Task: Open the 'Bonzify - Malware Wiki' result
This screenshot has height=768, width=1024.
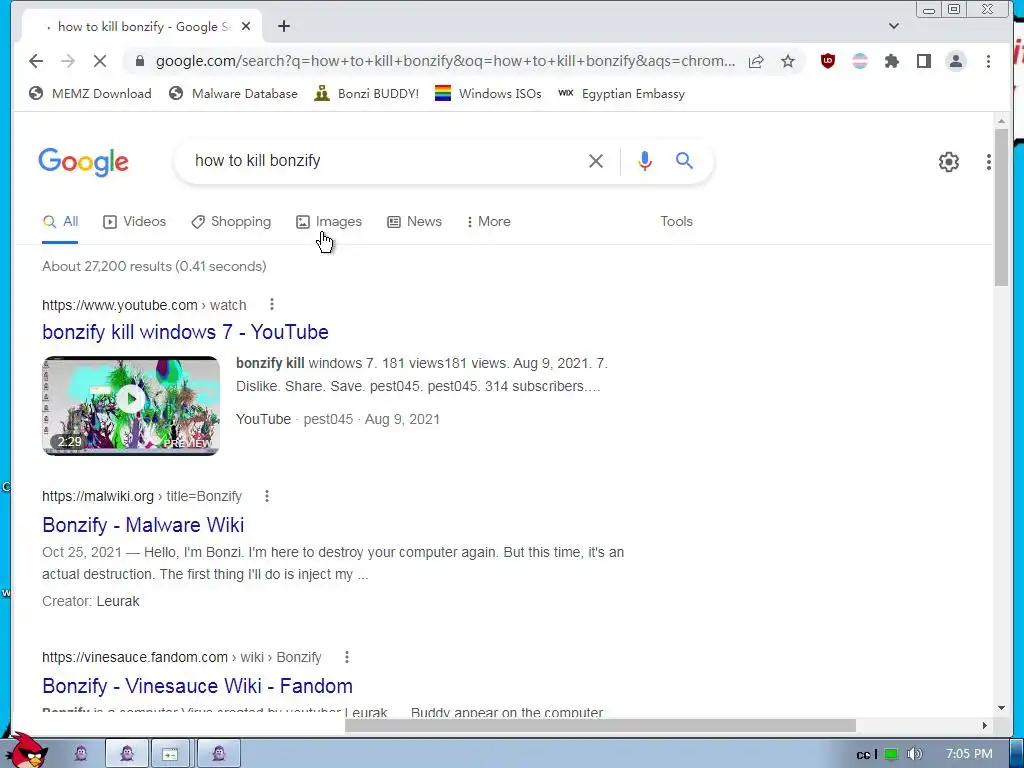Action: (143, 525)
